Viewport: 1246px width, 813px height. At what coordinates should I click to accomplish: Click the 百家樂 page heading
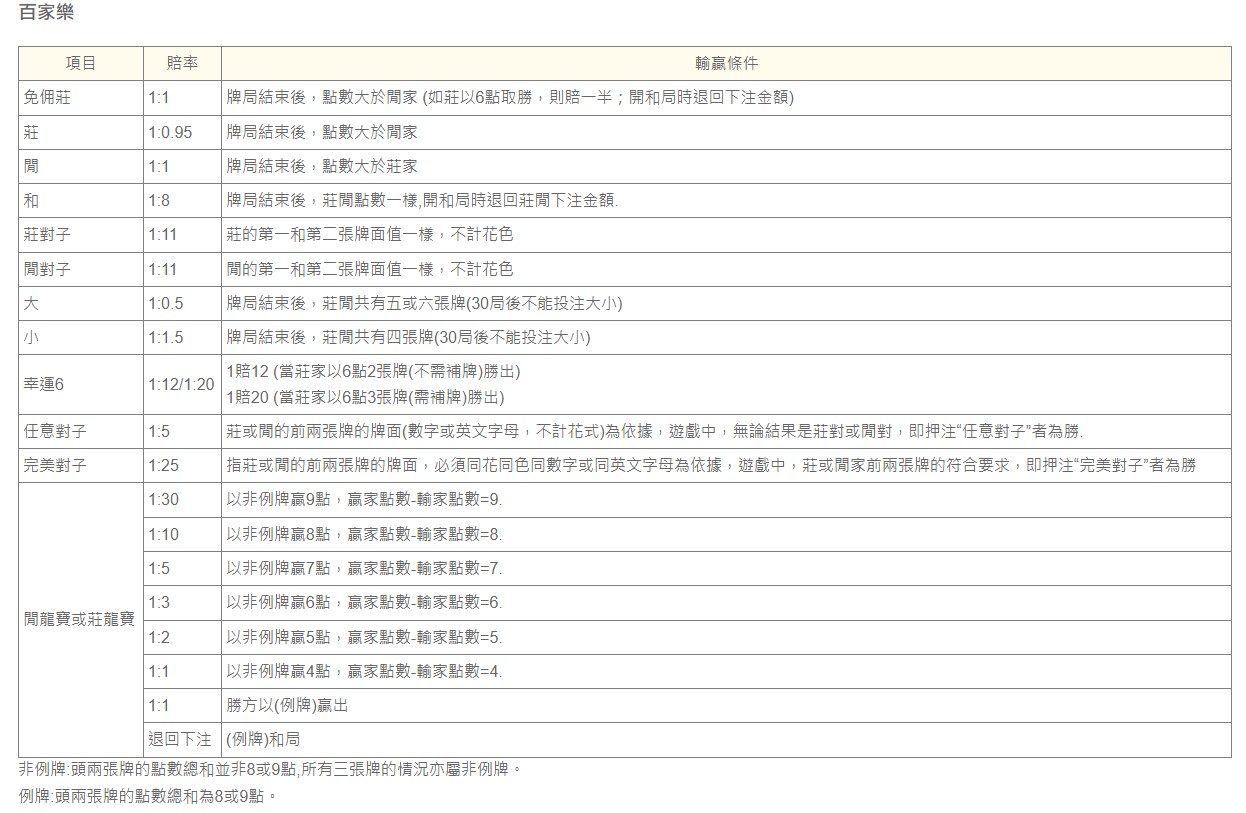point(46,14)
